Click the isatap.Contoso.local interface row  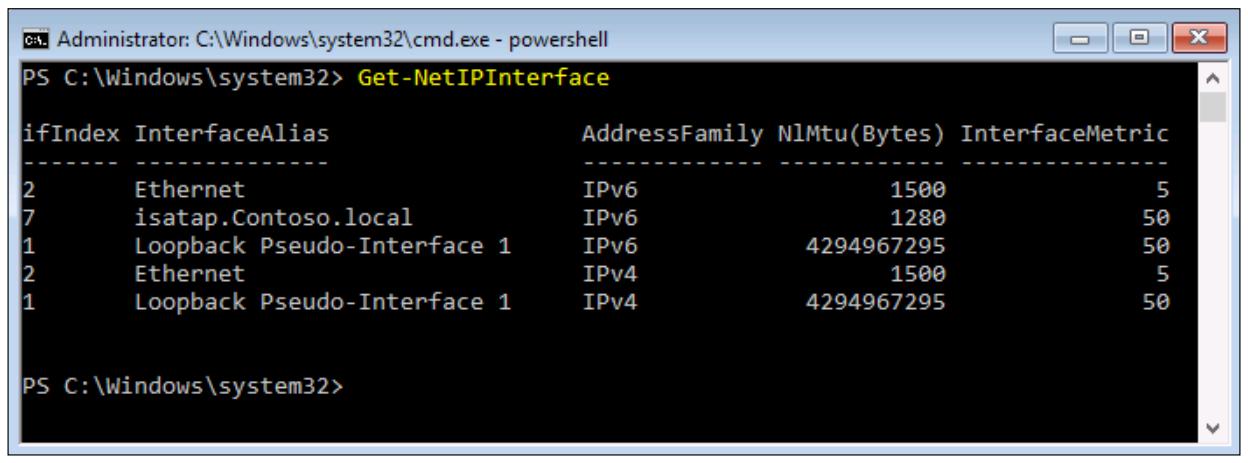pyautogui.click(x=596, y=215)
